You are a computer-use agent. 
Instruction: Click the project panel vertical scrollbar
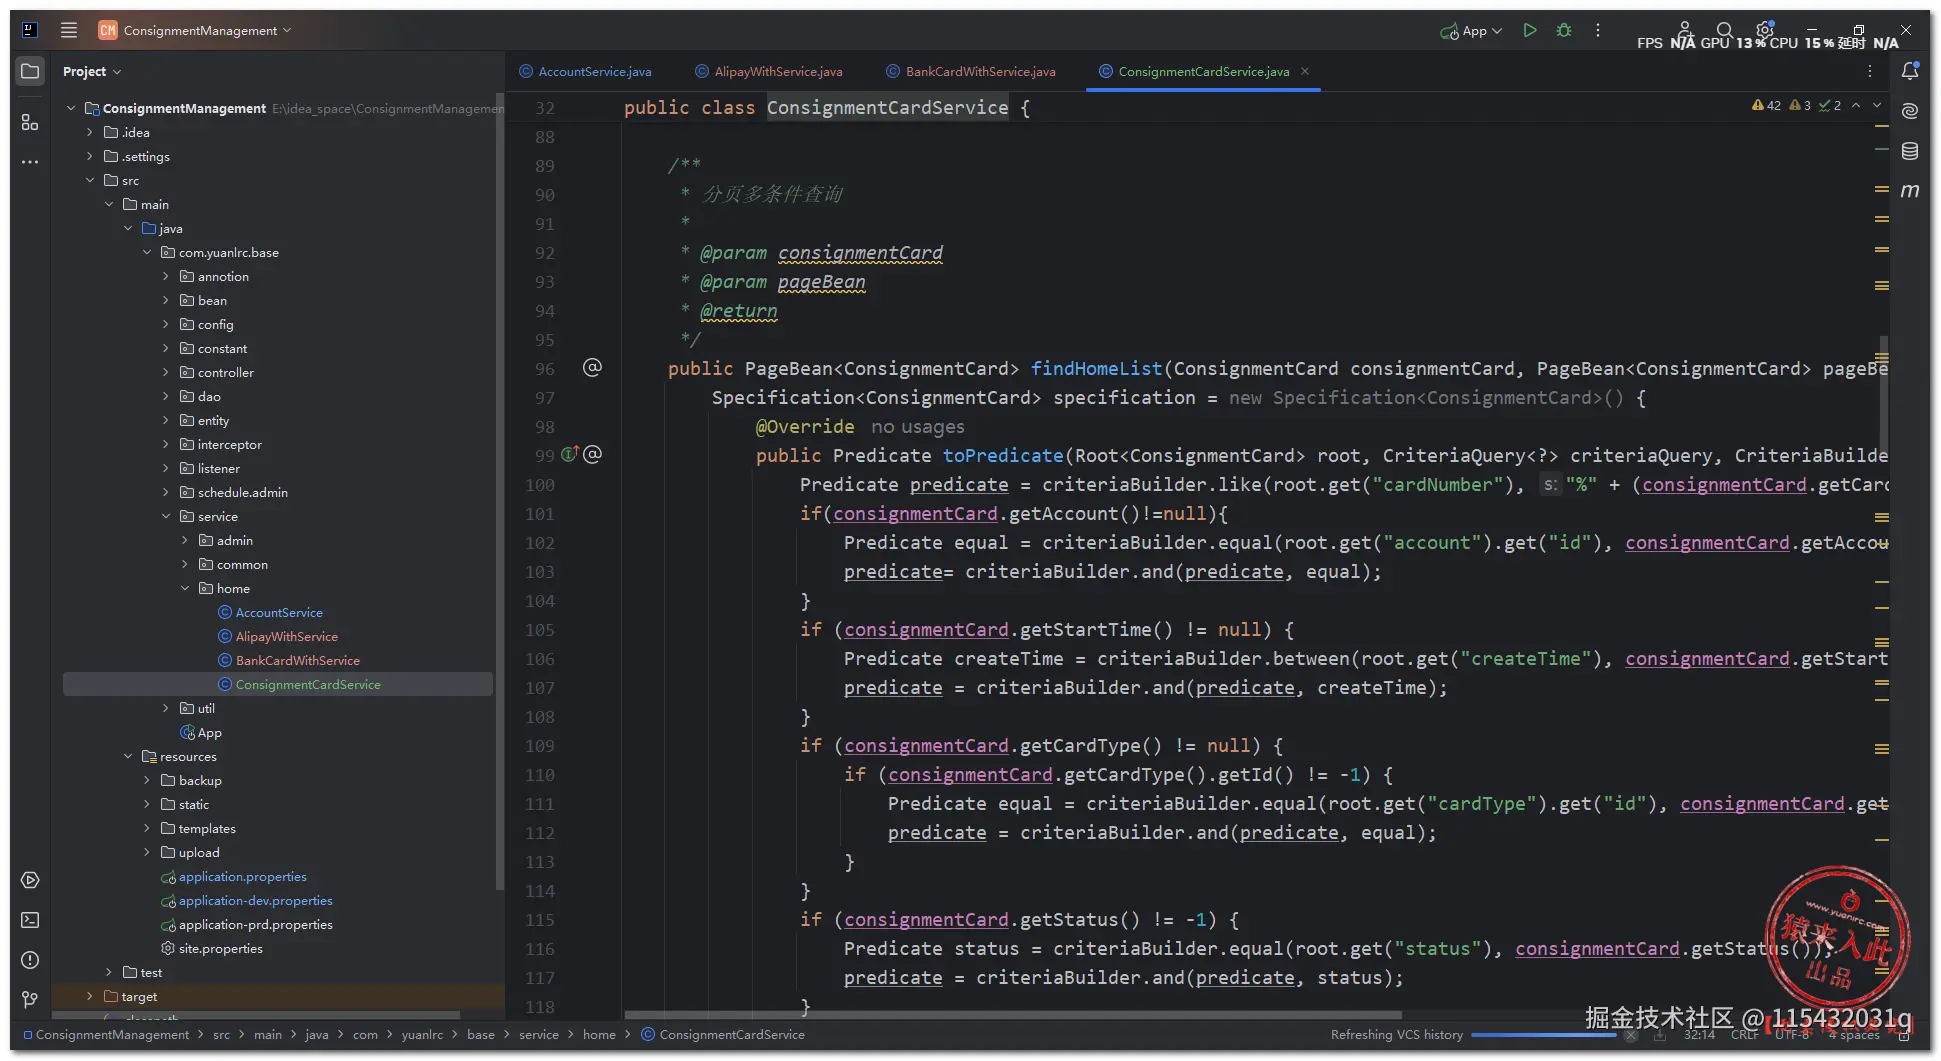499,490
